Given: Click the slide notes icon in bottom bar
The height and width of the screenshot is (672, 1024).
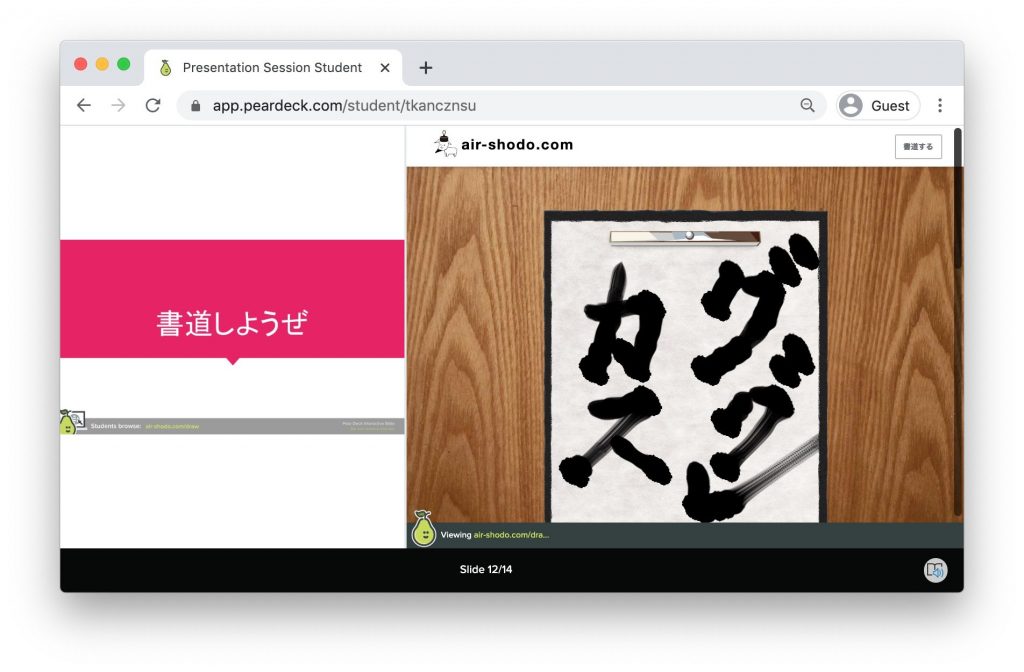Looking at the screenshot, I should [x=935, y=570].
